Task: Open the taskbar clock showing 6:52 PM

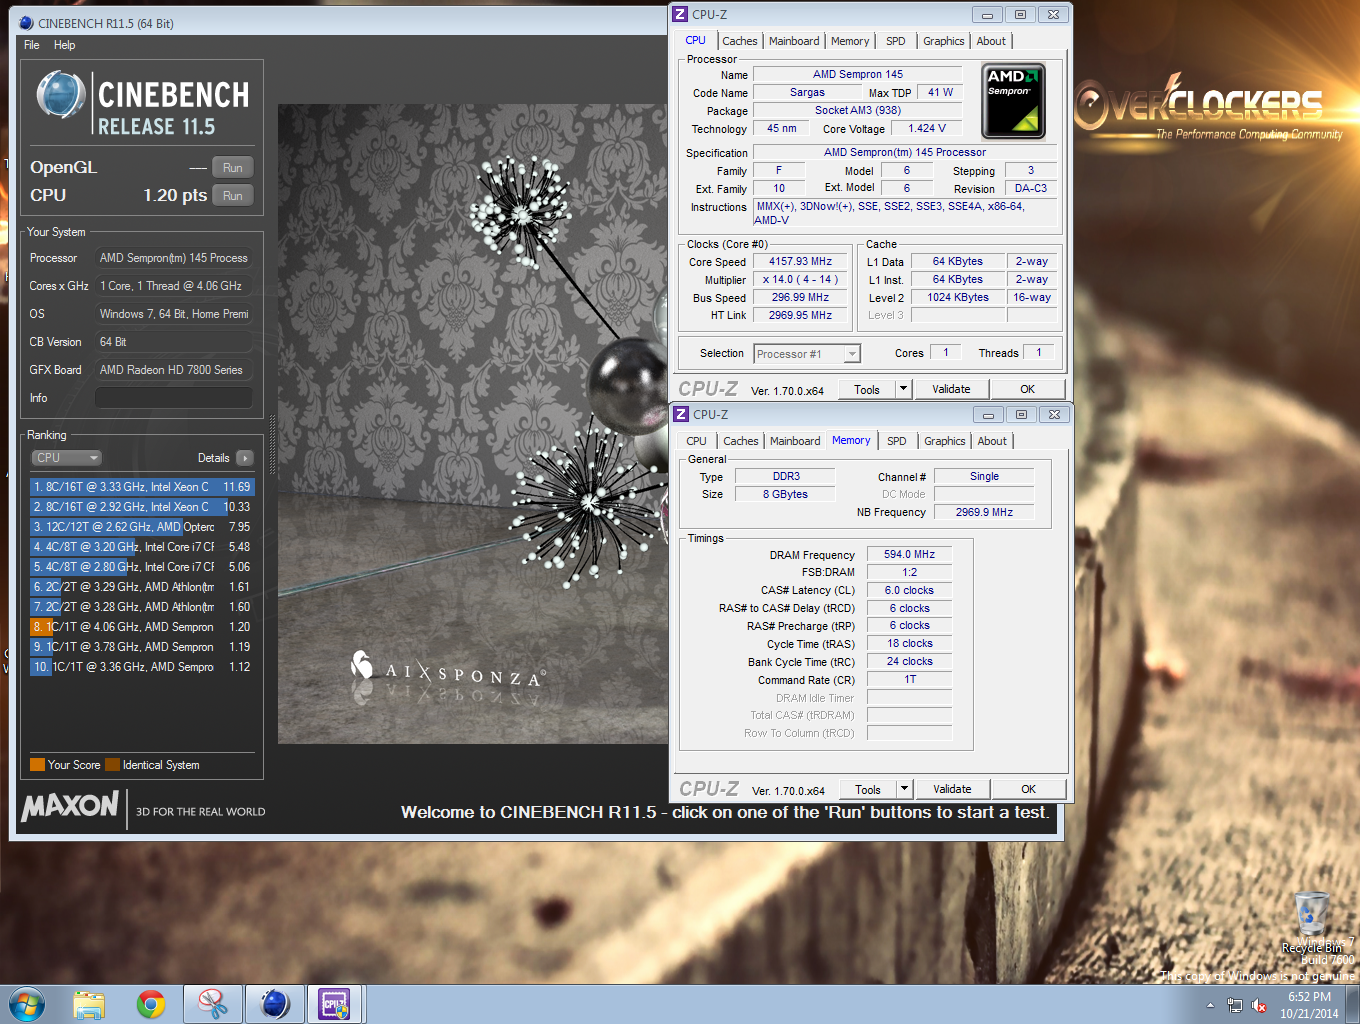Action: 1309,1005
